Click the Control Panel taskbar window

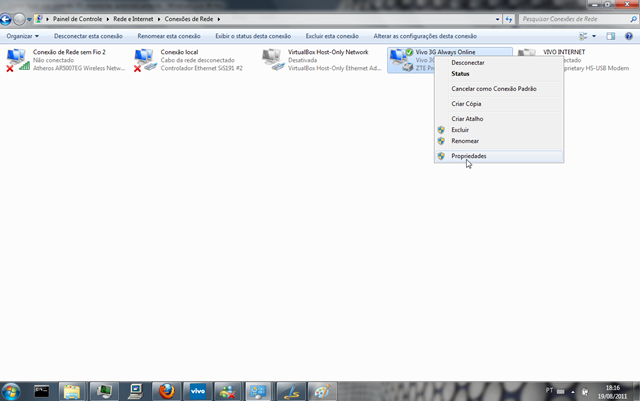coord(259,392)
